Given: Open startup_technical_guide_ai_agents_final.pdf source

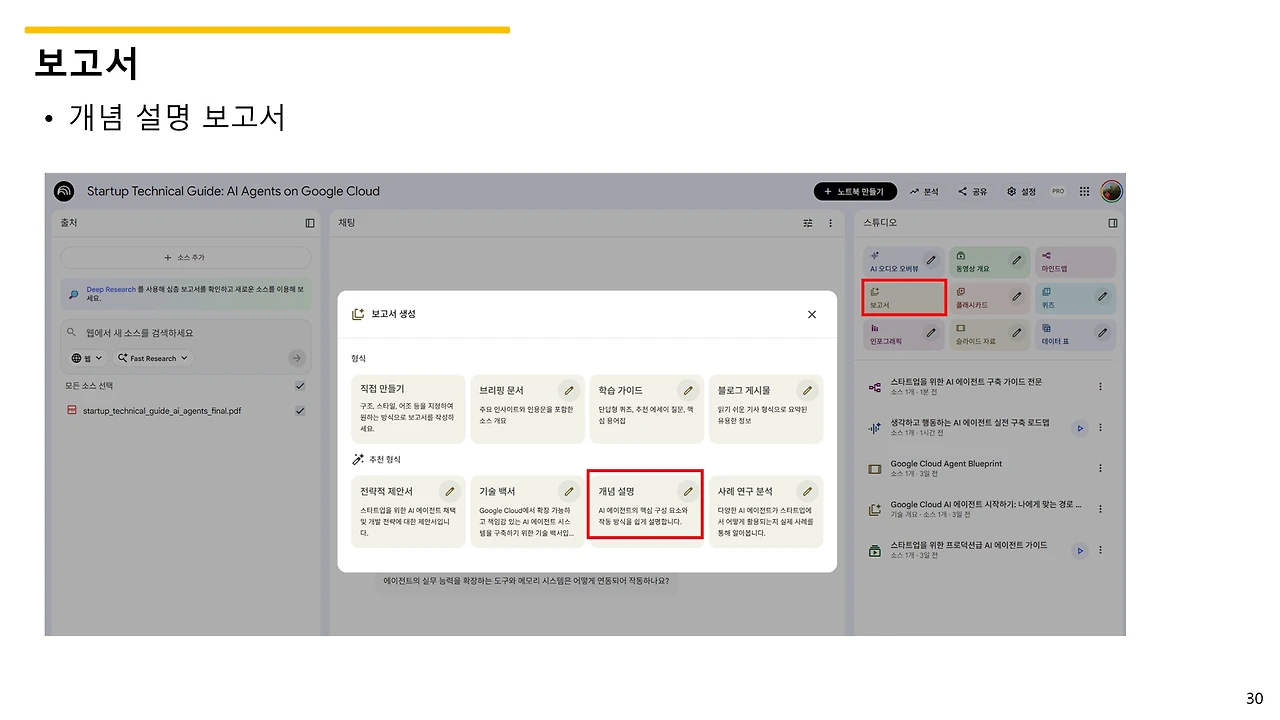Looking at the screenshot, I should [x=162, y=410].
